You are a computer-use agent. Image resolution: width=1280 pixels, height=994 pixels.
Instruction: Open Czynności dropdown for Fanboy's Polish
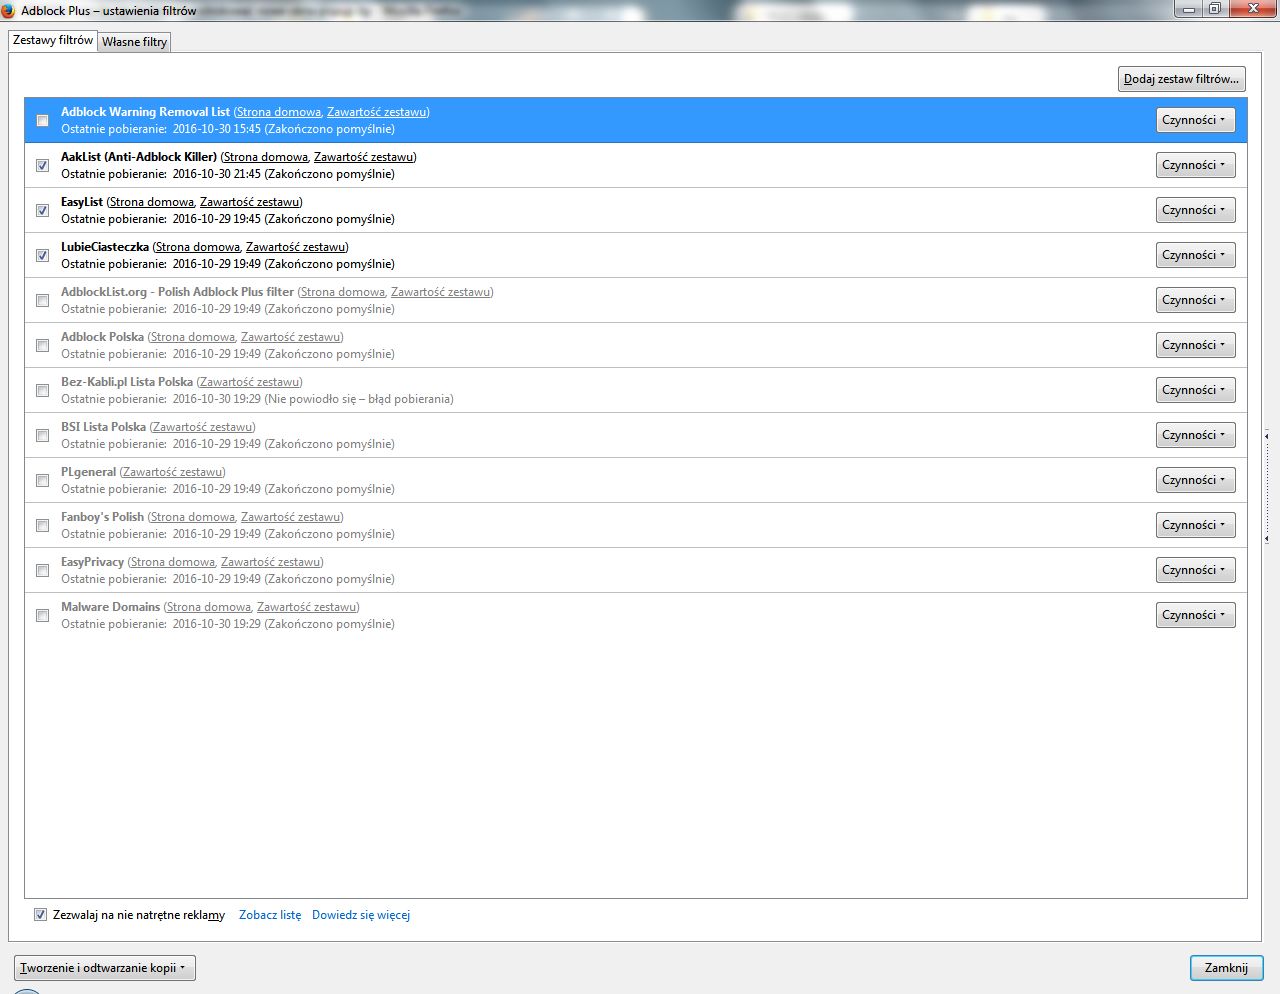1195,525
